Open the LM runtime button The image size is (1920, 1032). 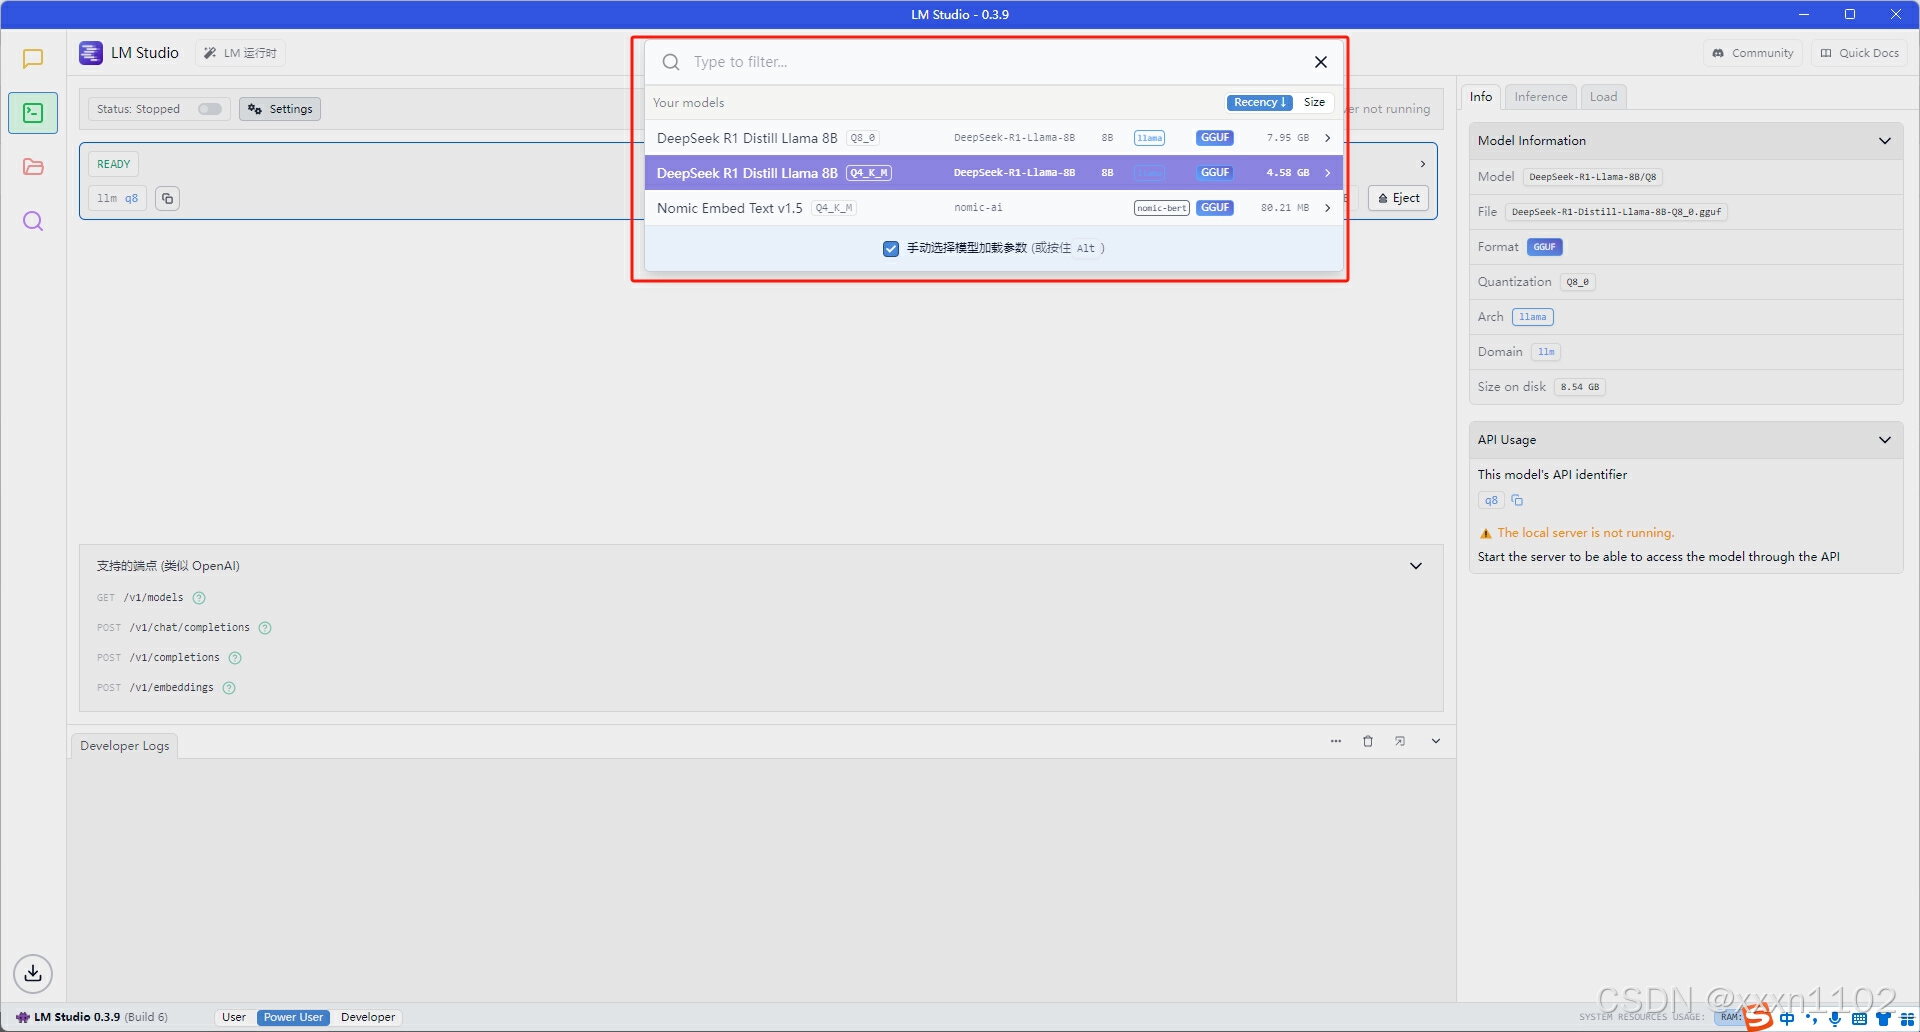[240, 53]
